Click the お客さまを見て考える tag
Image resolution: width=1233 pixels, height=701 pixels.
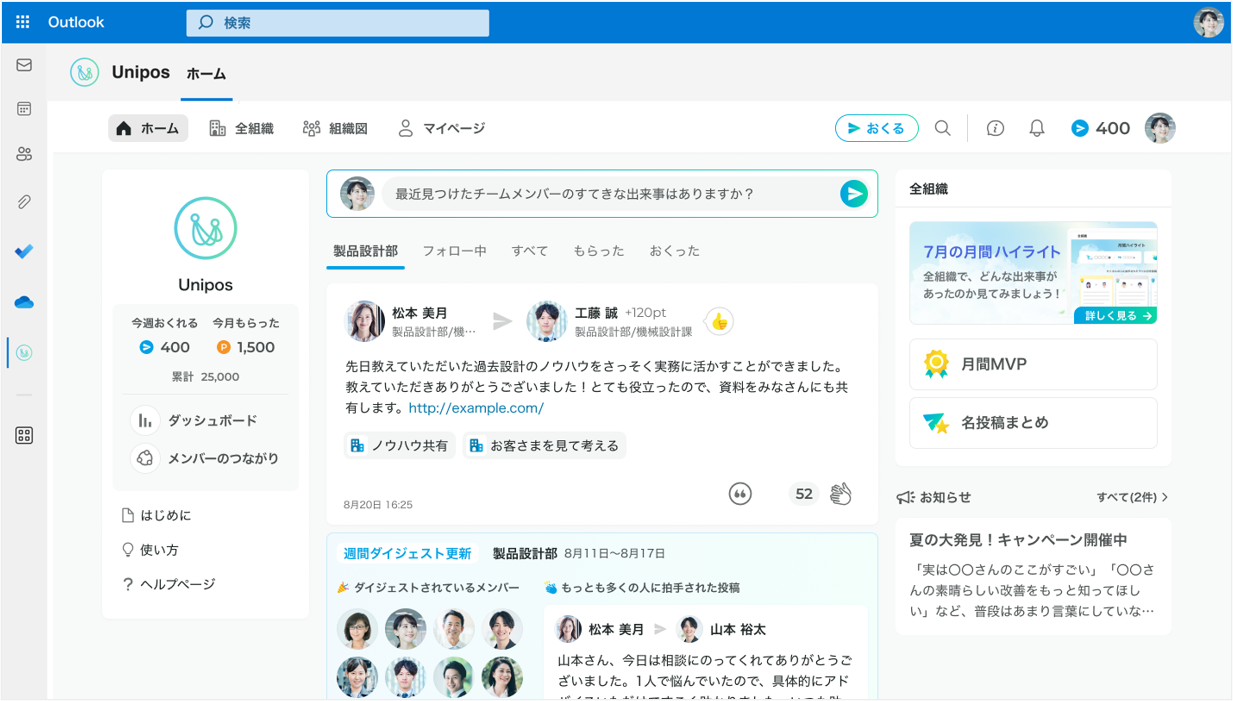[x=544, y=446]
